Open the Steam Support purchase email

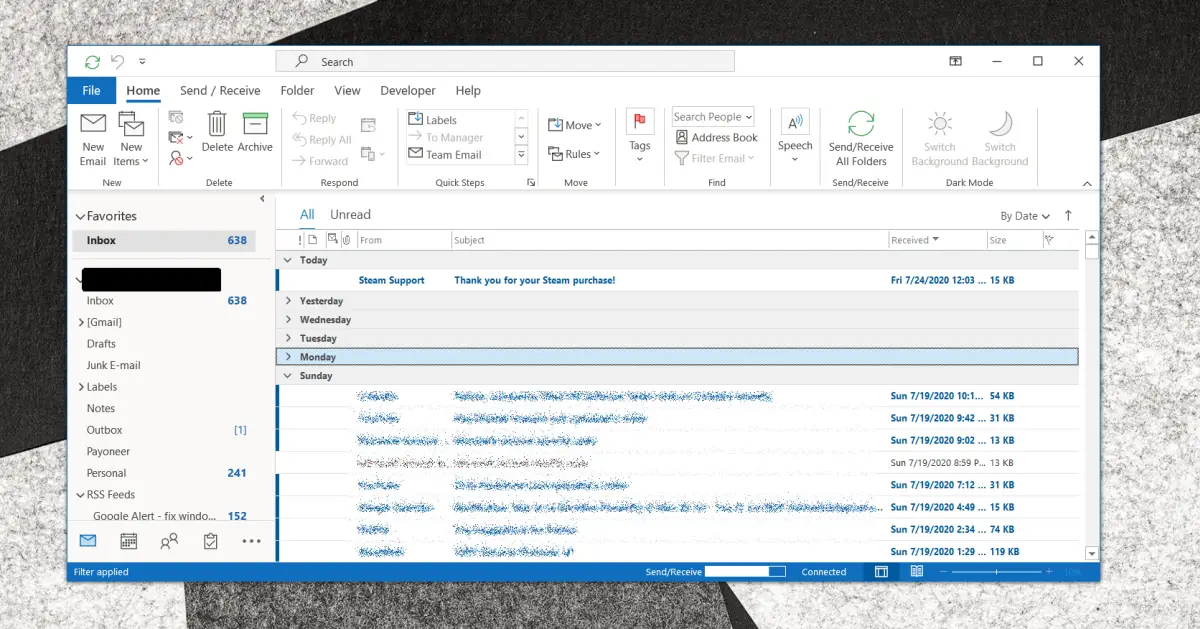point(534,281)
